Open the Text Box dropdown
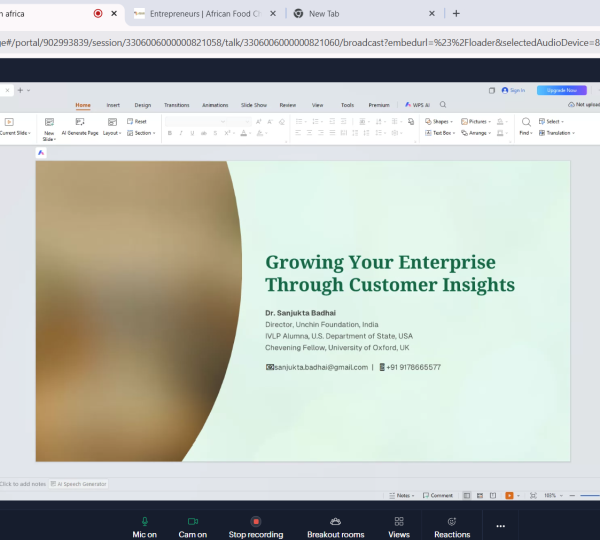The width and height of the screenshot is (600, 540). point(440,133)
